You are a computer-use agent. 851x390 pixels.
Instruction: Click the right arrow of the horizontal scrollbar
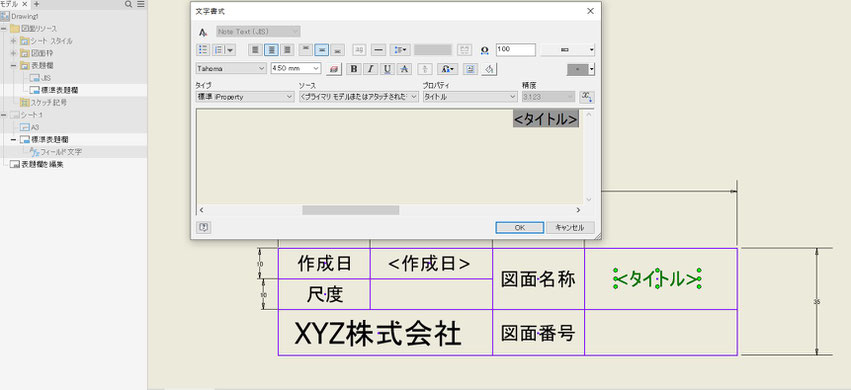(578, 210)
